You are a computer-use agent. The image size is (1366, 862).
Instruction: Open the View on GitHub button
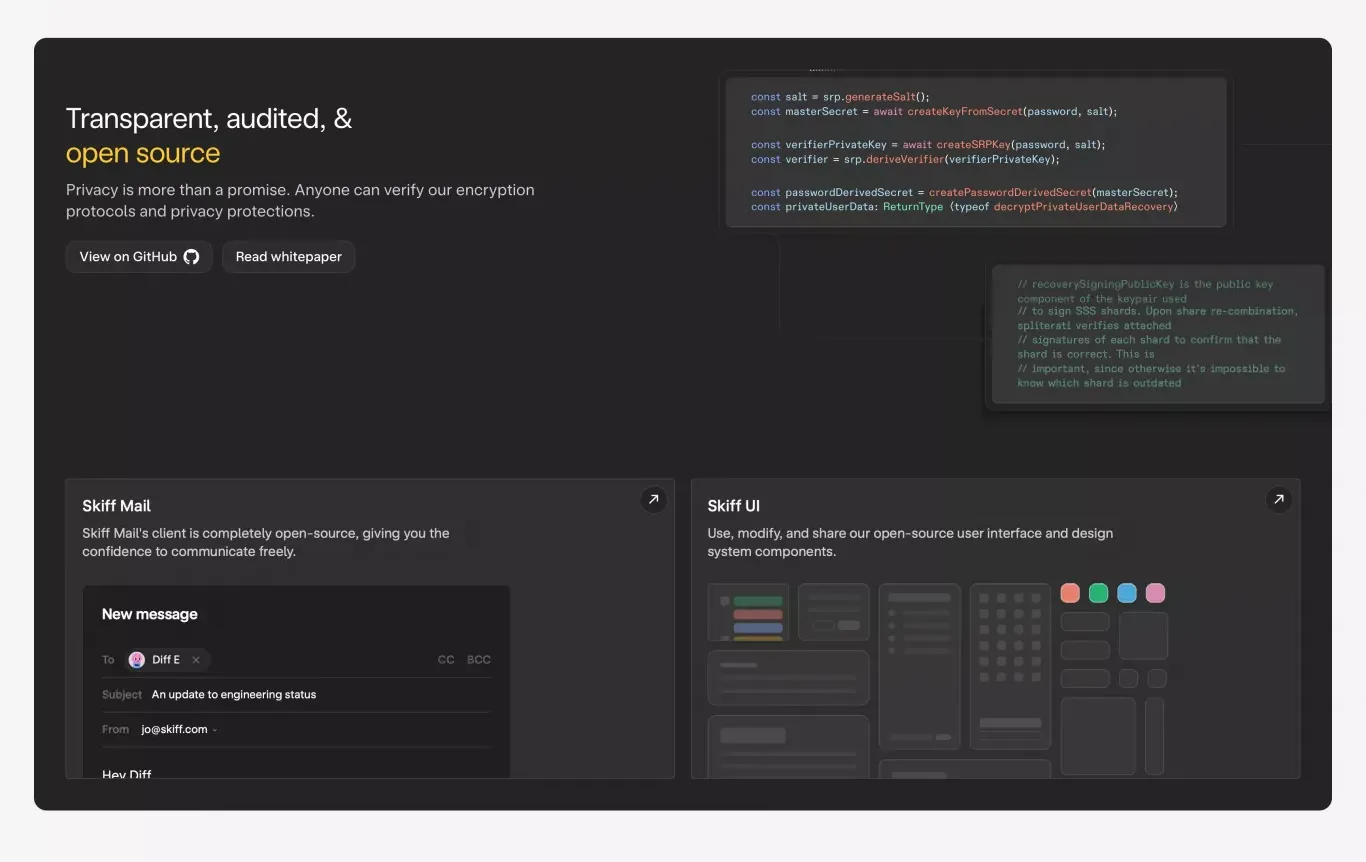click(x=139, y=257)
